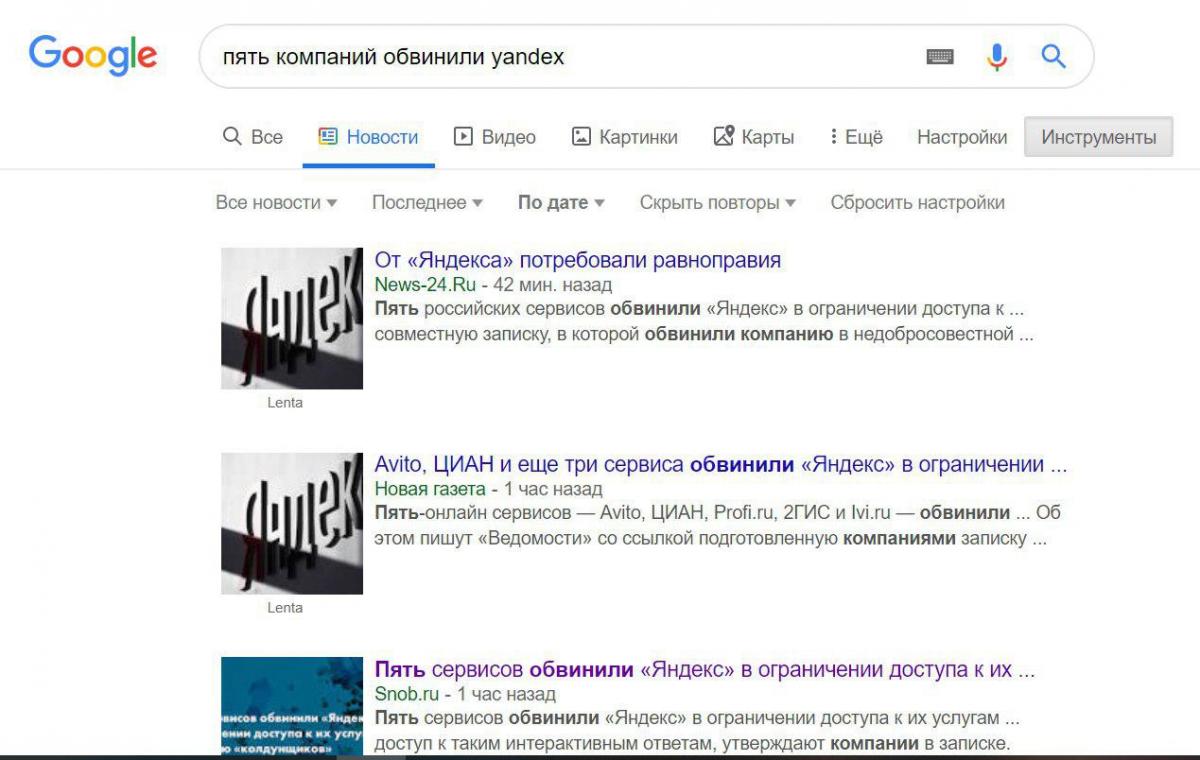1200x760 pixels.
Task: Click the Google logo
Action: (x=93, y=55)
